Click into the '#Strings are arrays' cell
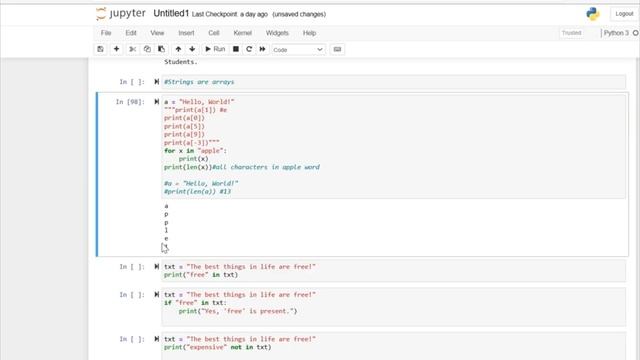 (393, 82)
